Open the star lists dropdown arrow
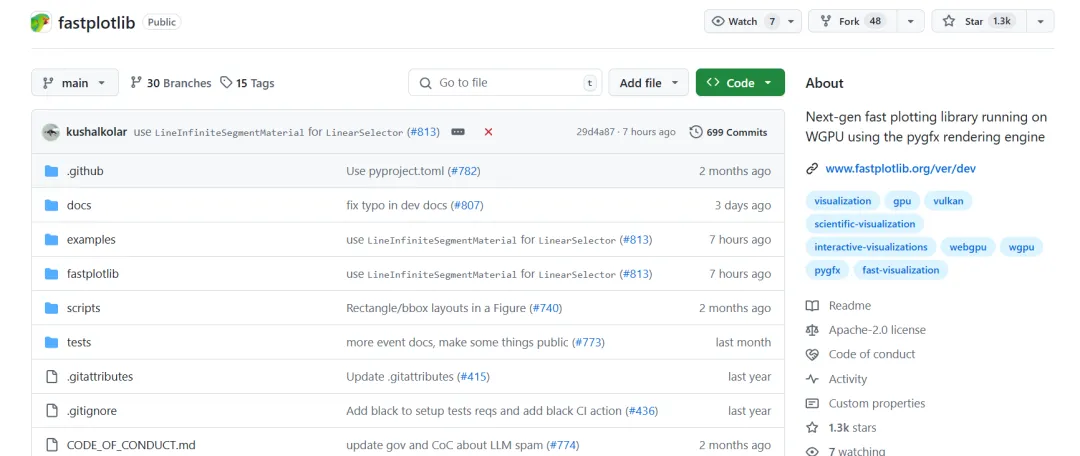 pyautogui.click(x=1040, y=21)
